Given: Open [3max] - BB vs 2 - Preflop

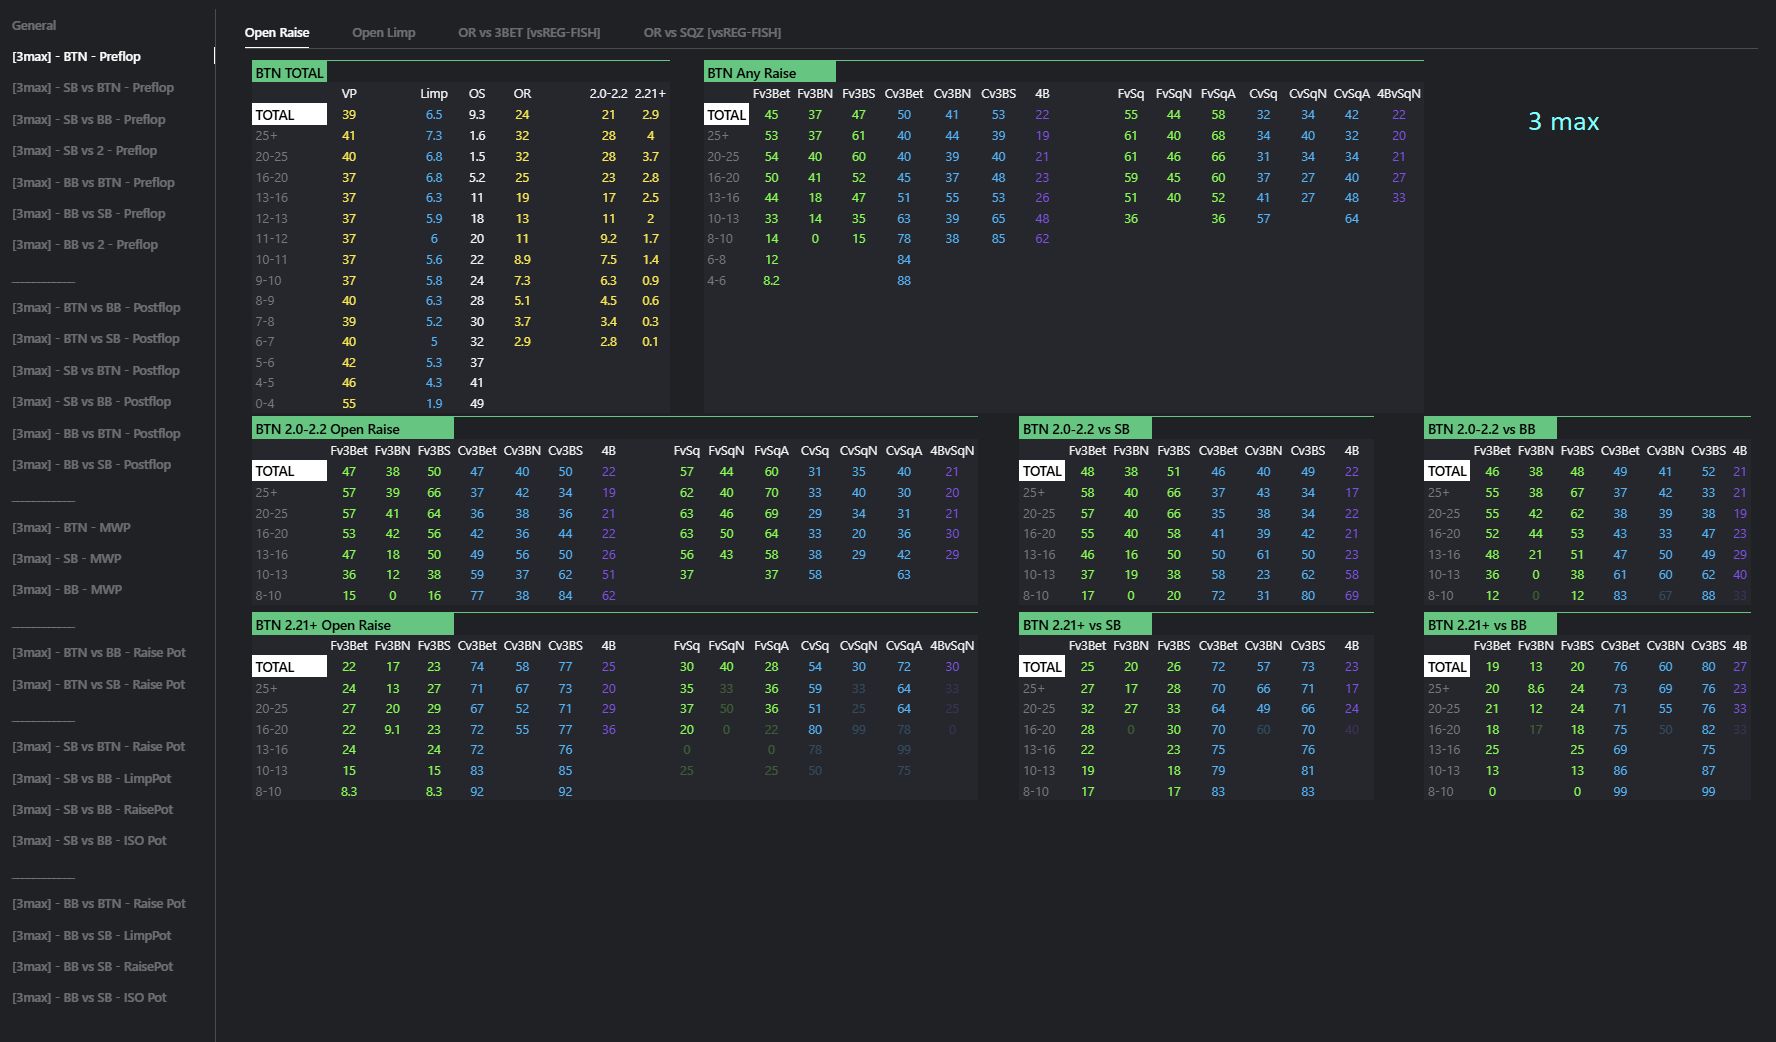Looking at the screenshot, I should click(85, 245).
